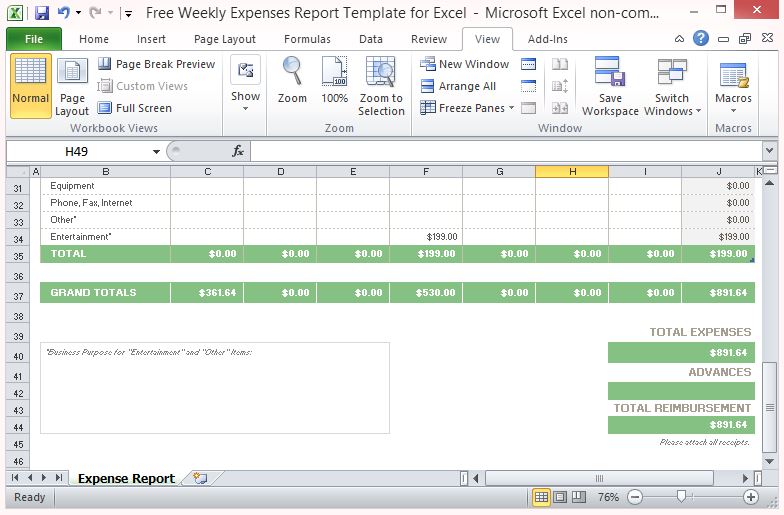Toggle Full Screen view
Image resolution: width=784 pixels, height=515 pixels.
coord(105,108)
